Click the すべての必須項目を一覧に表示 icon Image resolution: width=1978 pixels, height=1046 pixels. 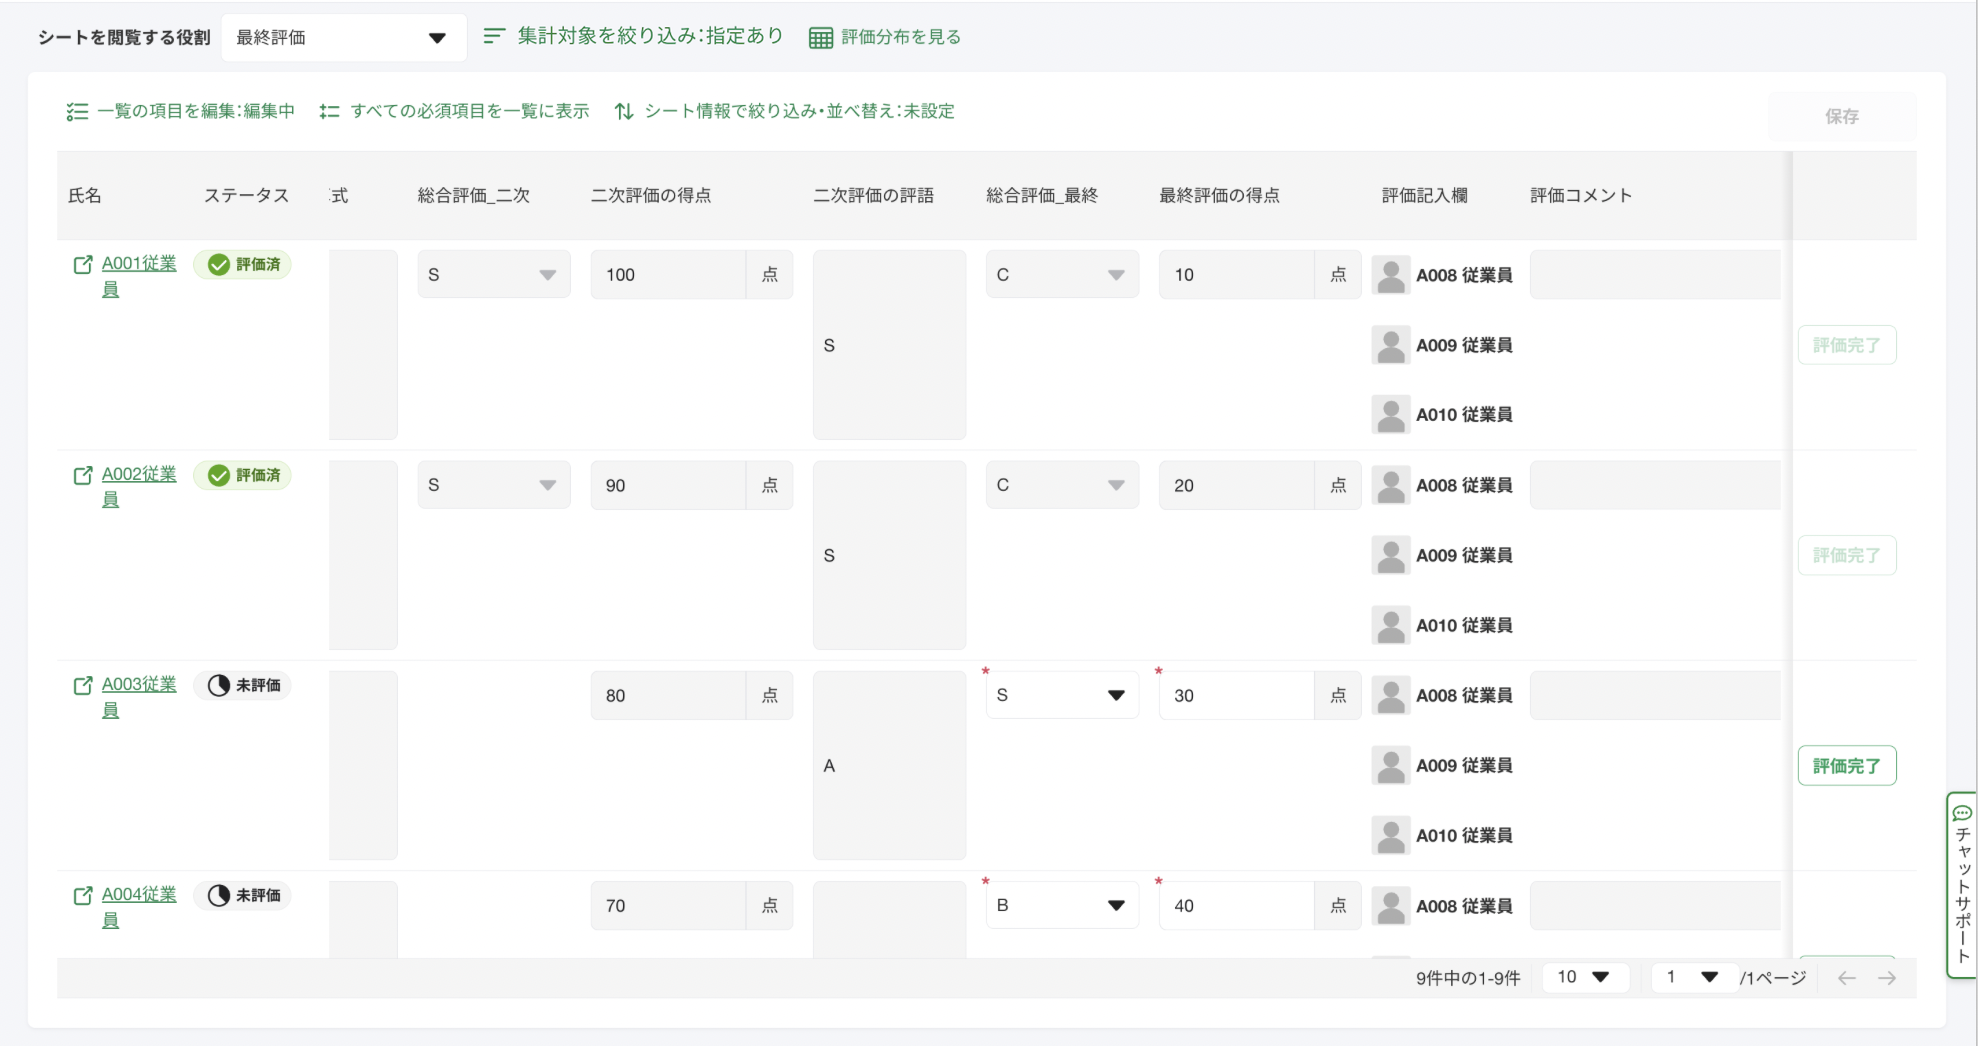329,112
